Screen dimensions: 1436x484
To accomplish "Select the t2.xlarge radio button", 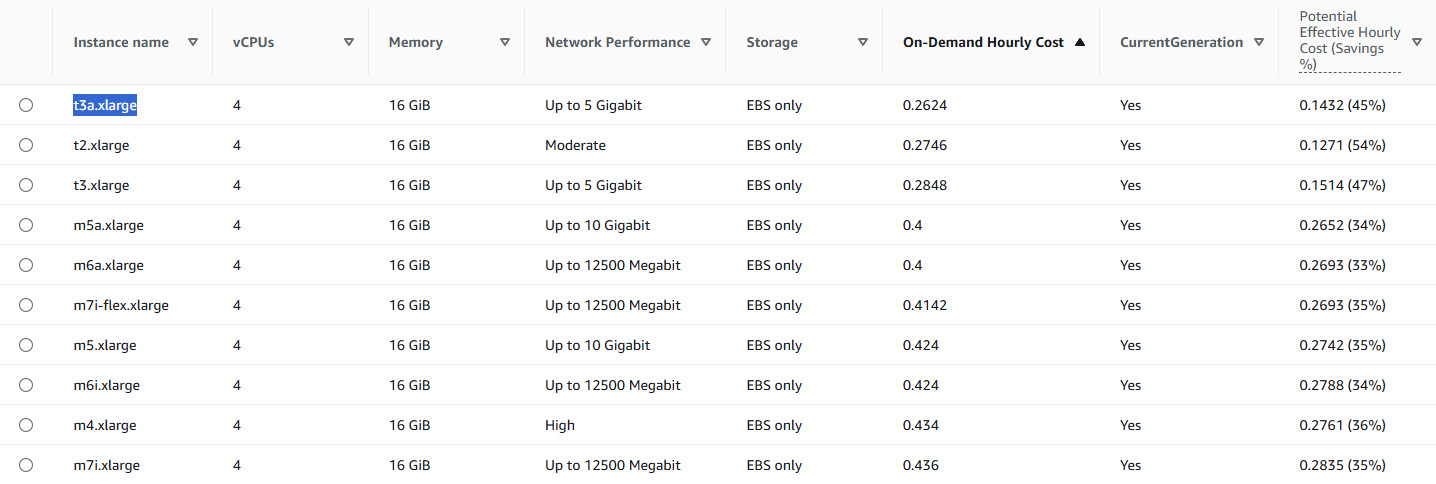I will pos(26,145).
